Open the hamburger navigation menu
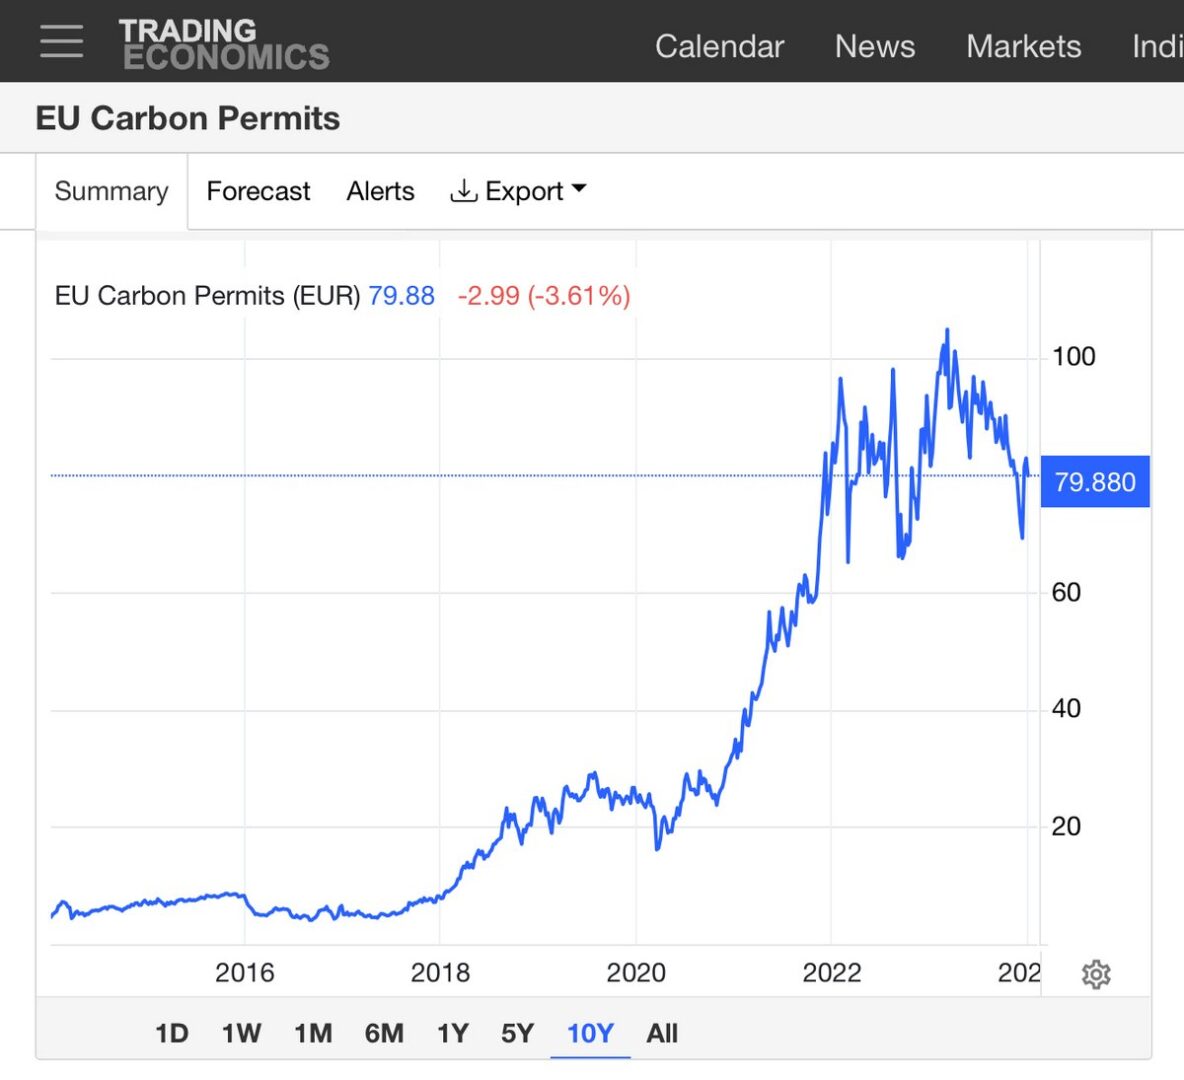 point(61,41)
